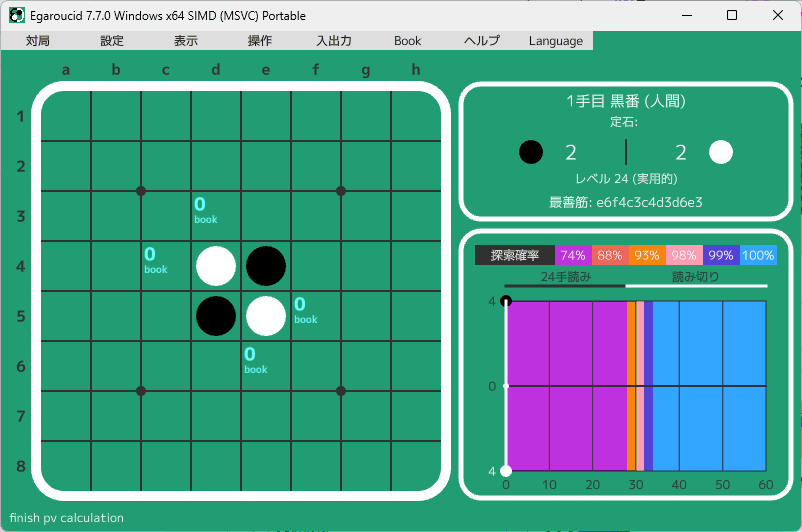Play the e6 book move square

[x=266, y=365]
